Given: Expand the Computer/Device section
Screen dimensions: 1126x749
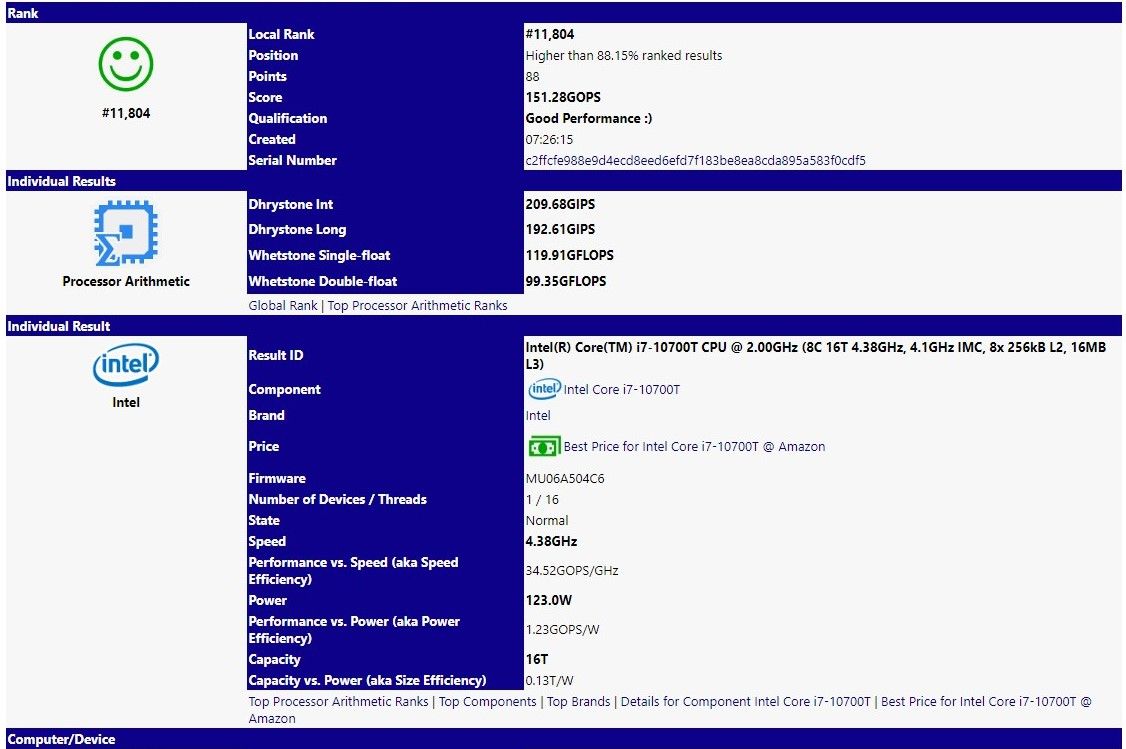Looking at the screenshot, I should tap(62, 739).
